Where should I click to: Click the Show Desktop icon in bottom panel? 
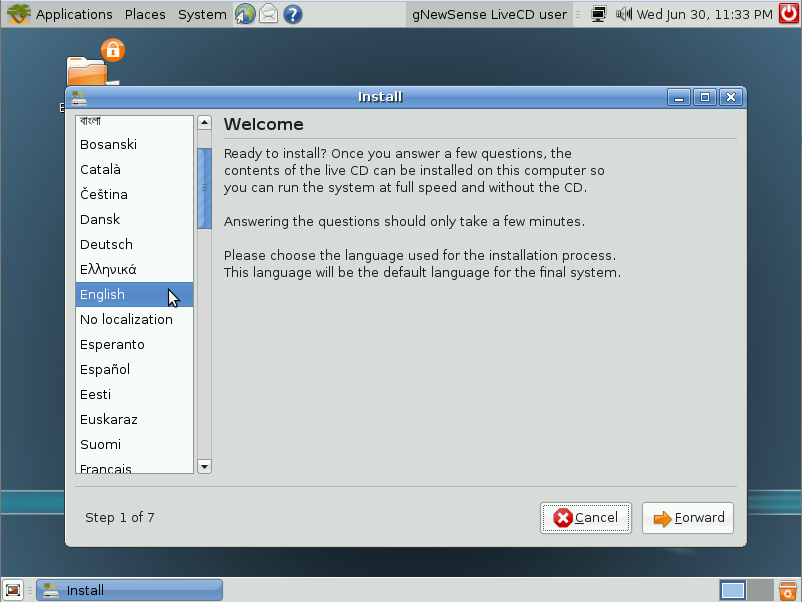(13, 590)
